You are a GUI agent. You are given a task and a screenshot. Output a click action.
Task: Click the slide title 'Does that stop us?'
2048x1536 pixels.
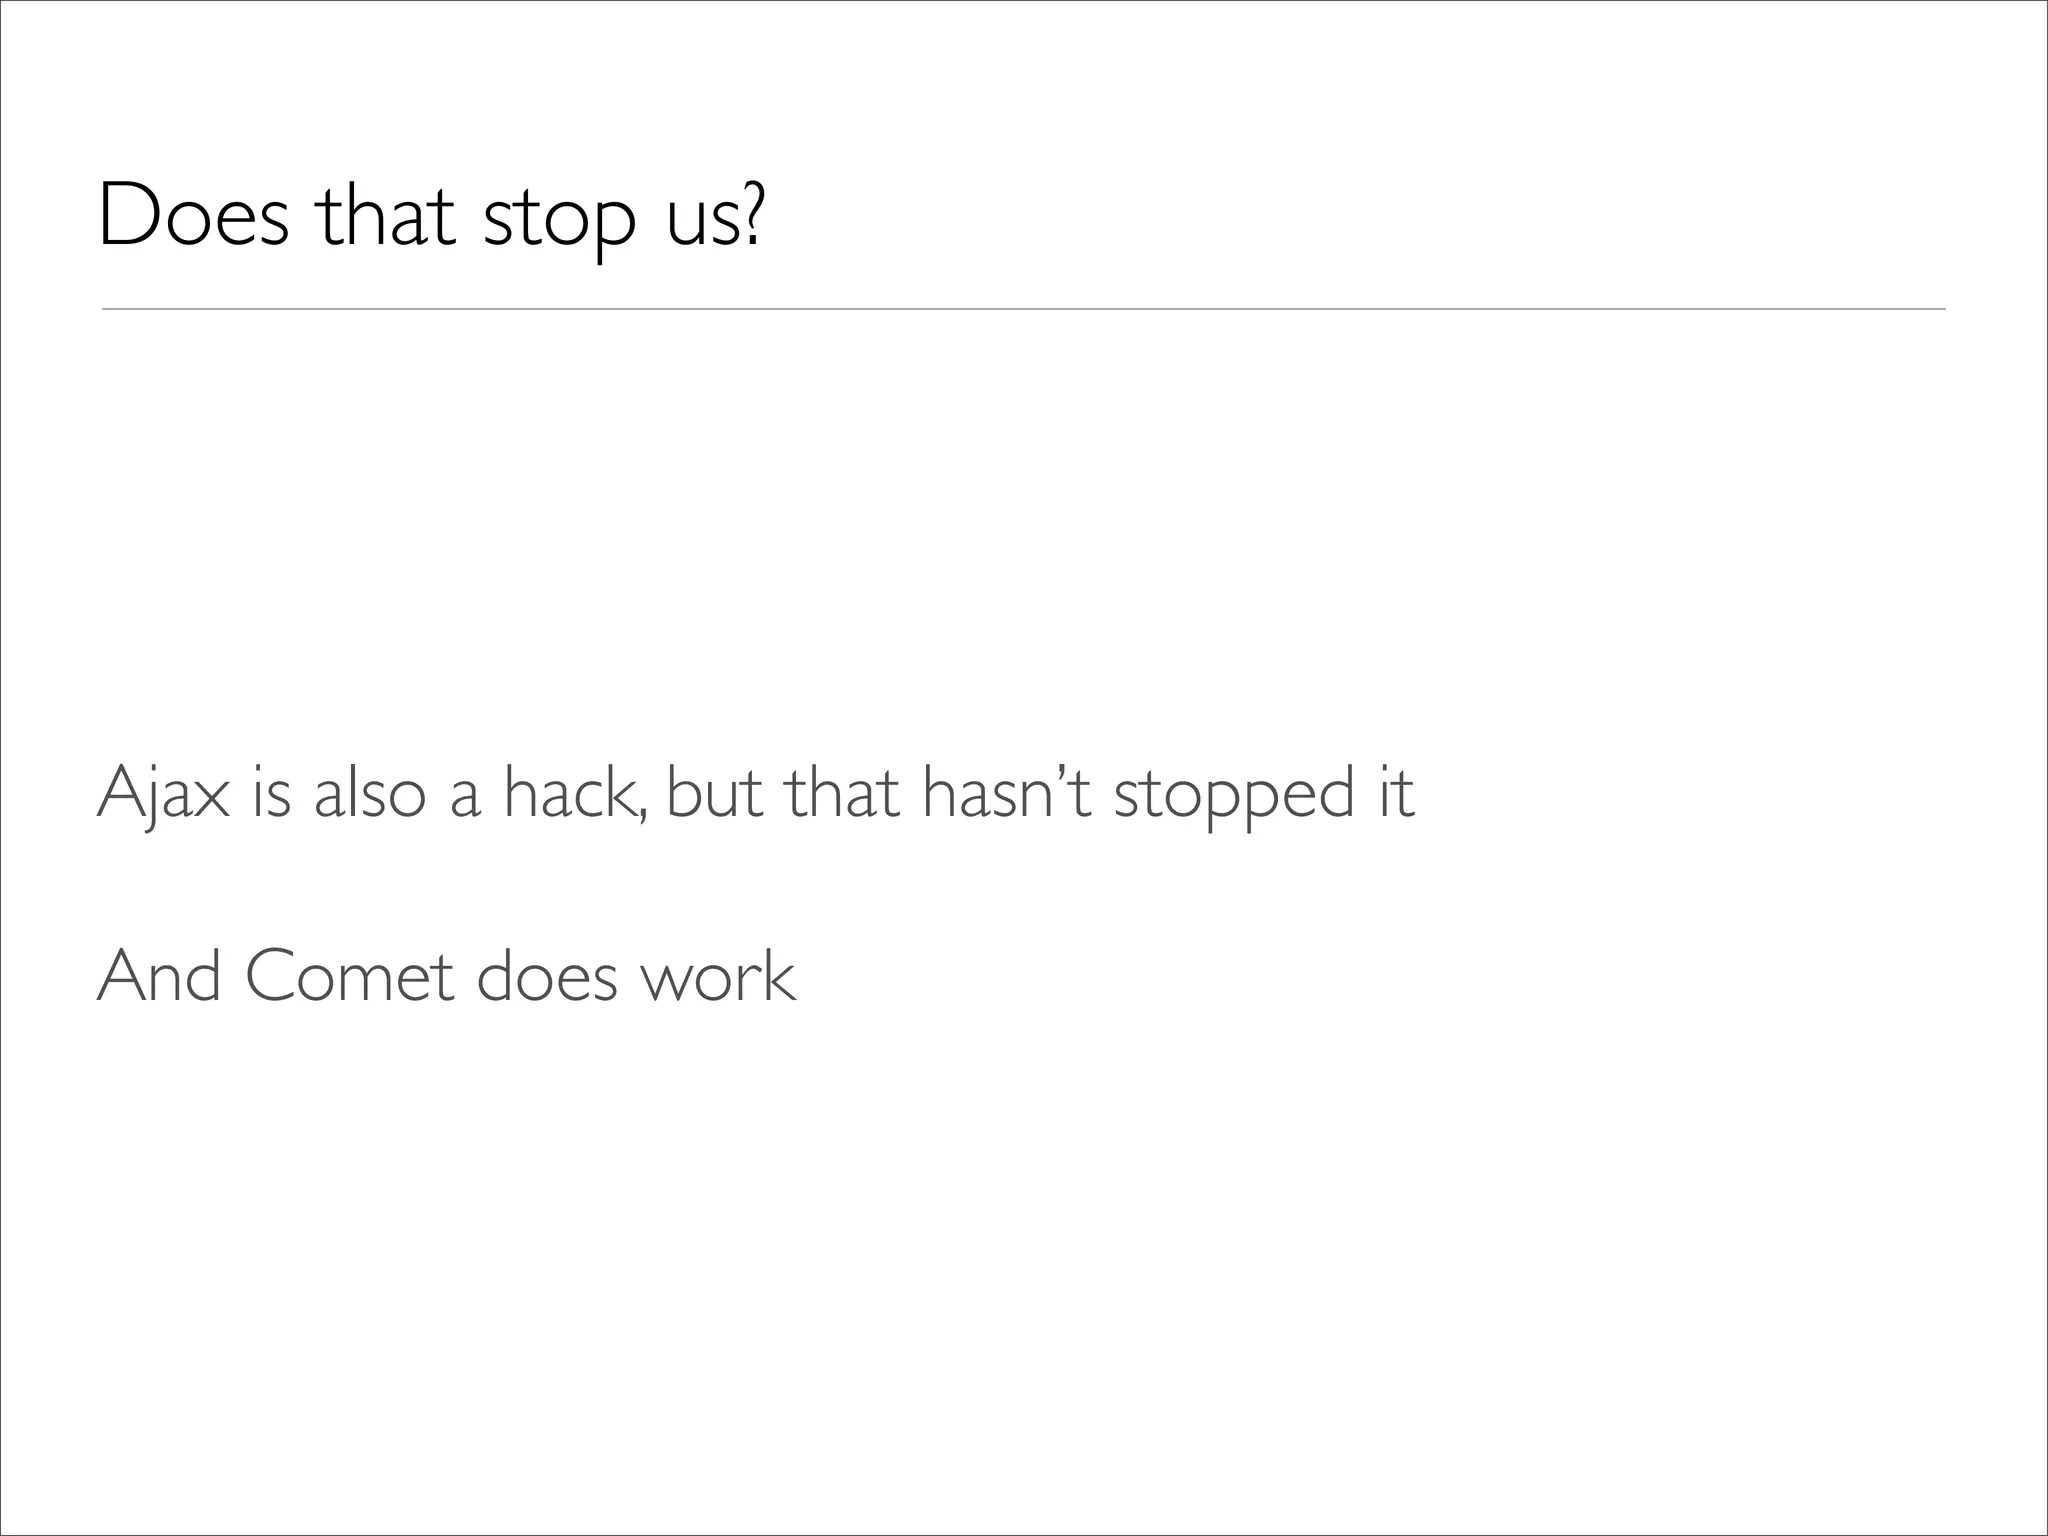click(x=431, y=217)
